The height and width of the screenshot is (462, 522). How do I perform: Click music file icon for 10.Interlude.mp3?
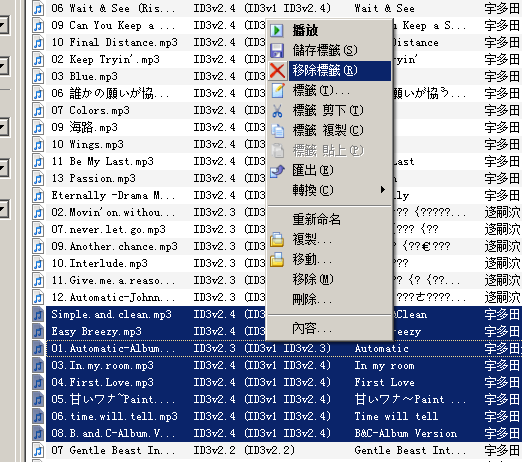pyautogui.click(x=38, y=263)
